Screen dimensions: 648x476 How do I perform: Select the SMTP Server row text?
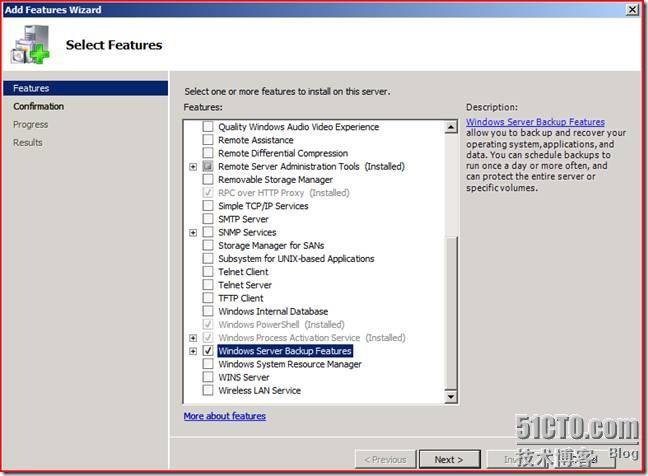[243, 219]
